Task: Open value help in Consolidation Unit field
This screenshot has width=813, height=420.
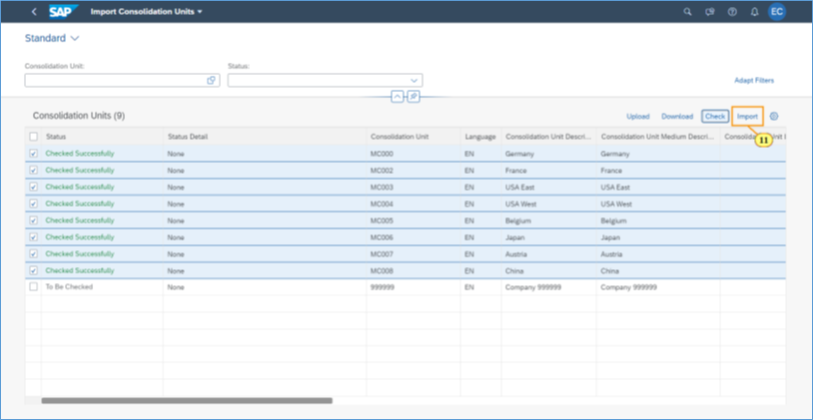Action: pos(211,80)
